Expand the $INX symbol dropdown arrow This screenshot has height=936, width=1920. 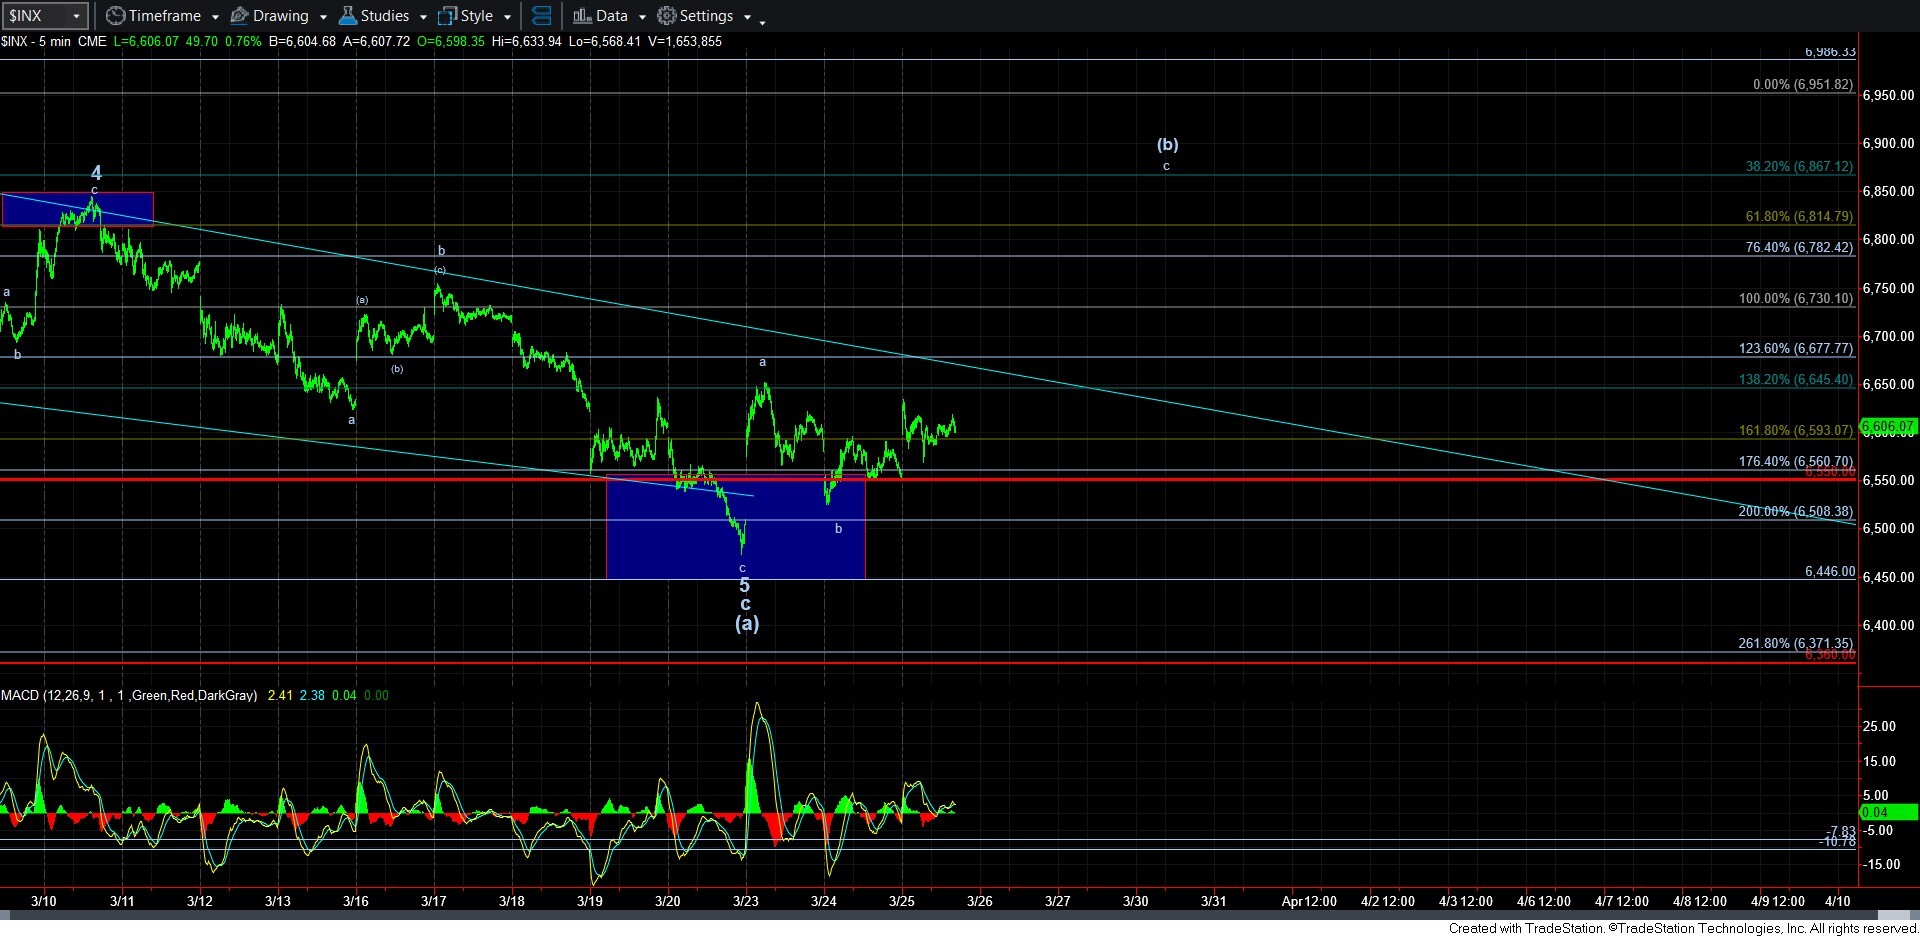76,16
